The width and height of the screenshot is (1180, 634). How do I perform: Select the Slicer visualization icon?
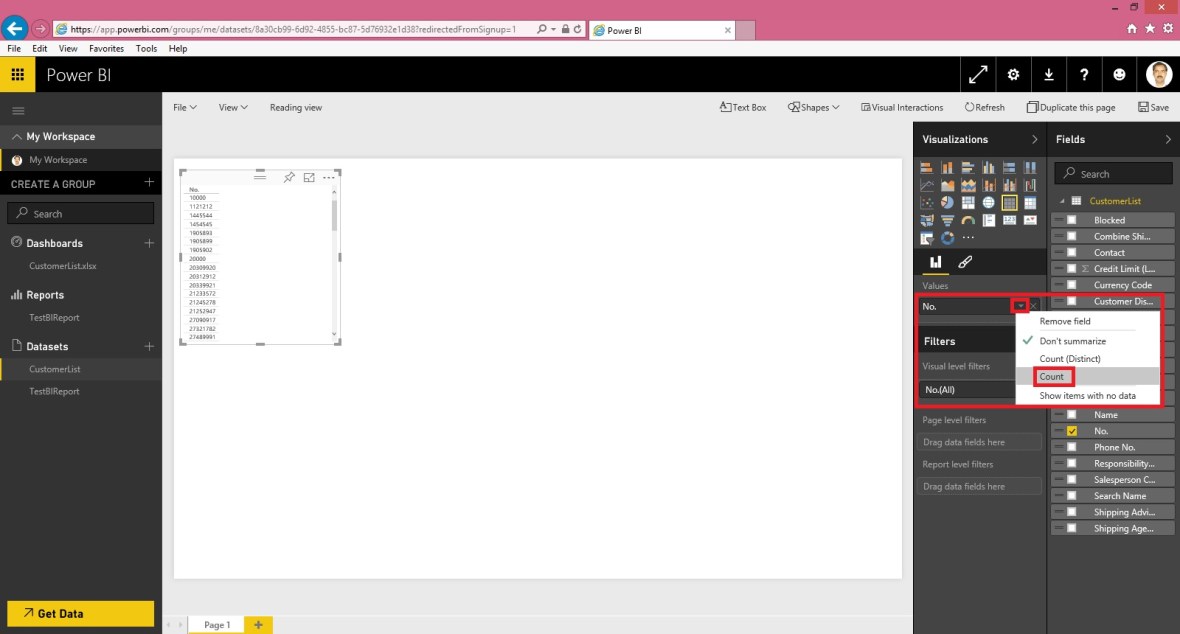926,237
